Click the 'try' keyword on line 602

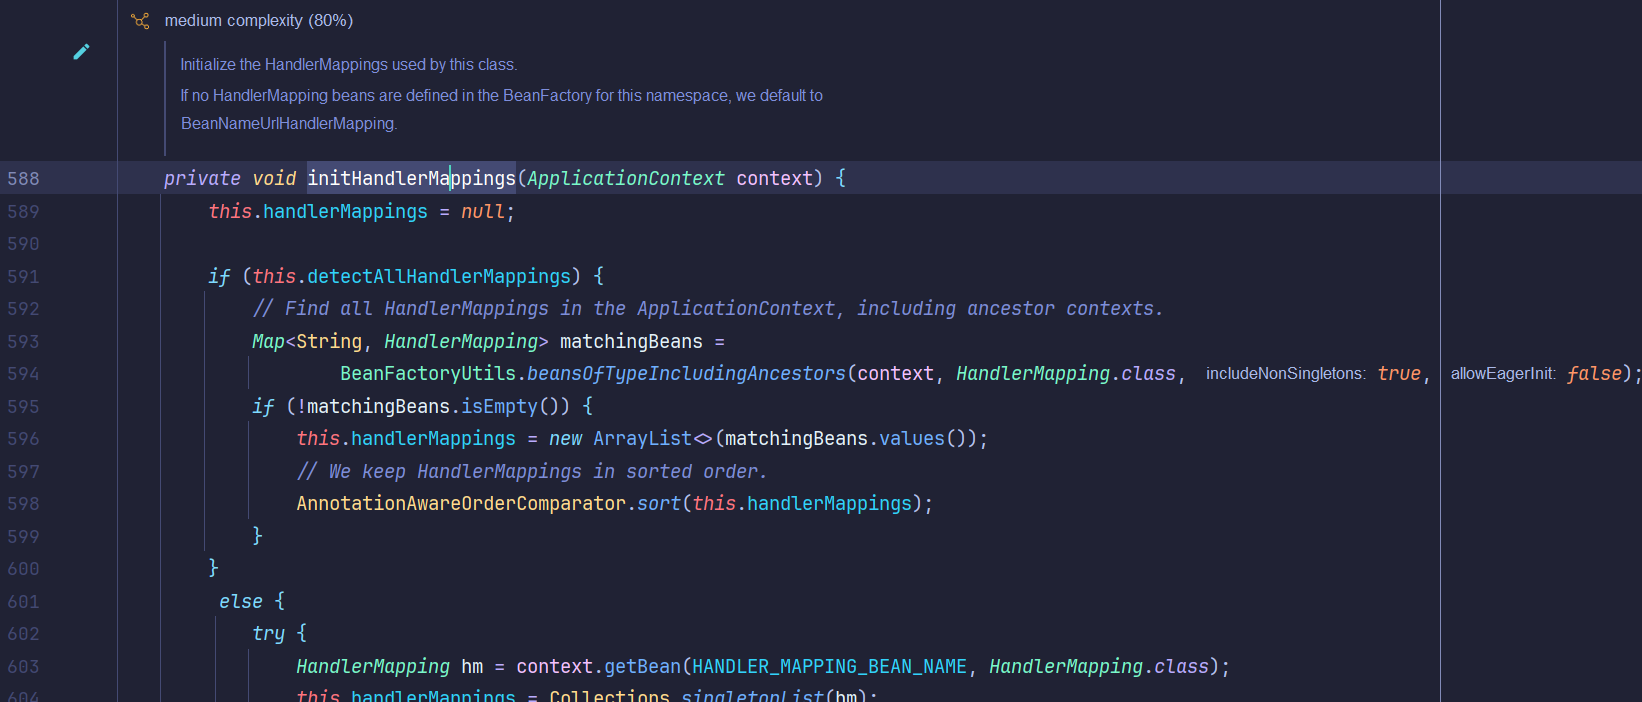tap(268, 633)
